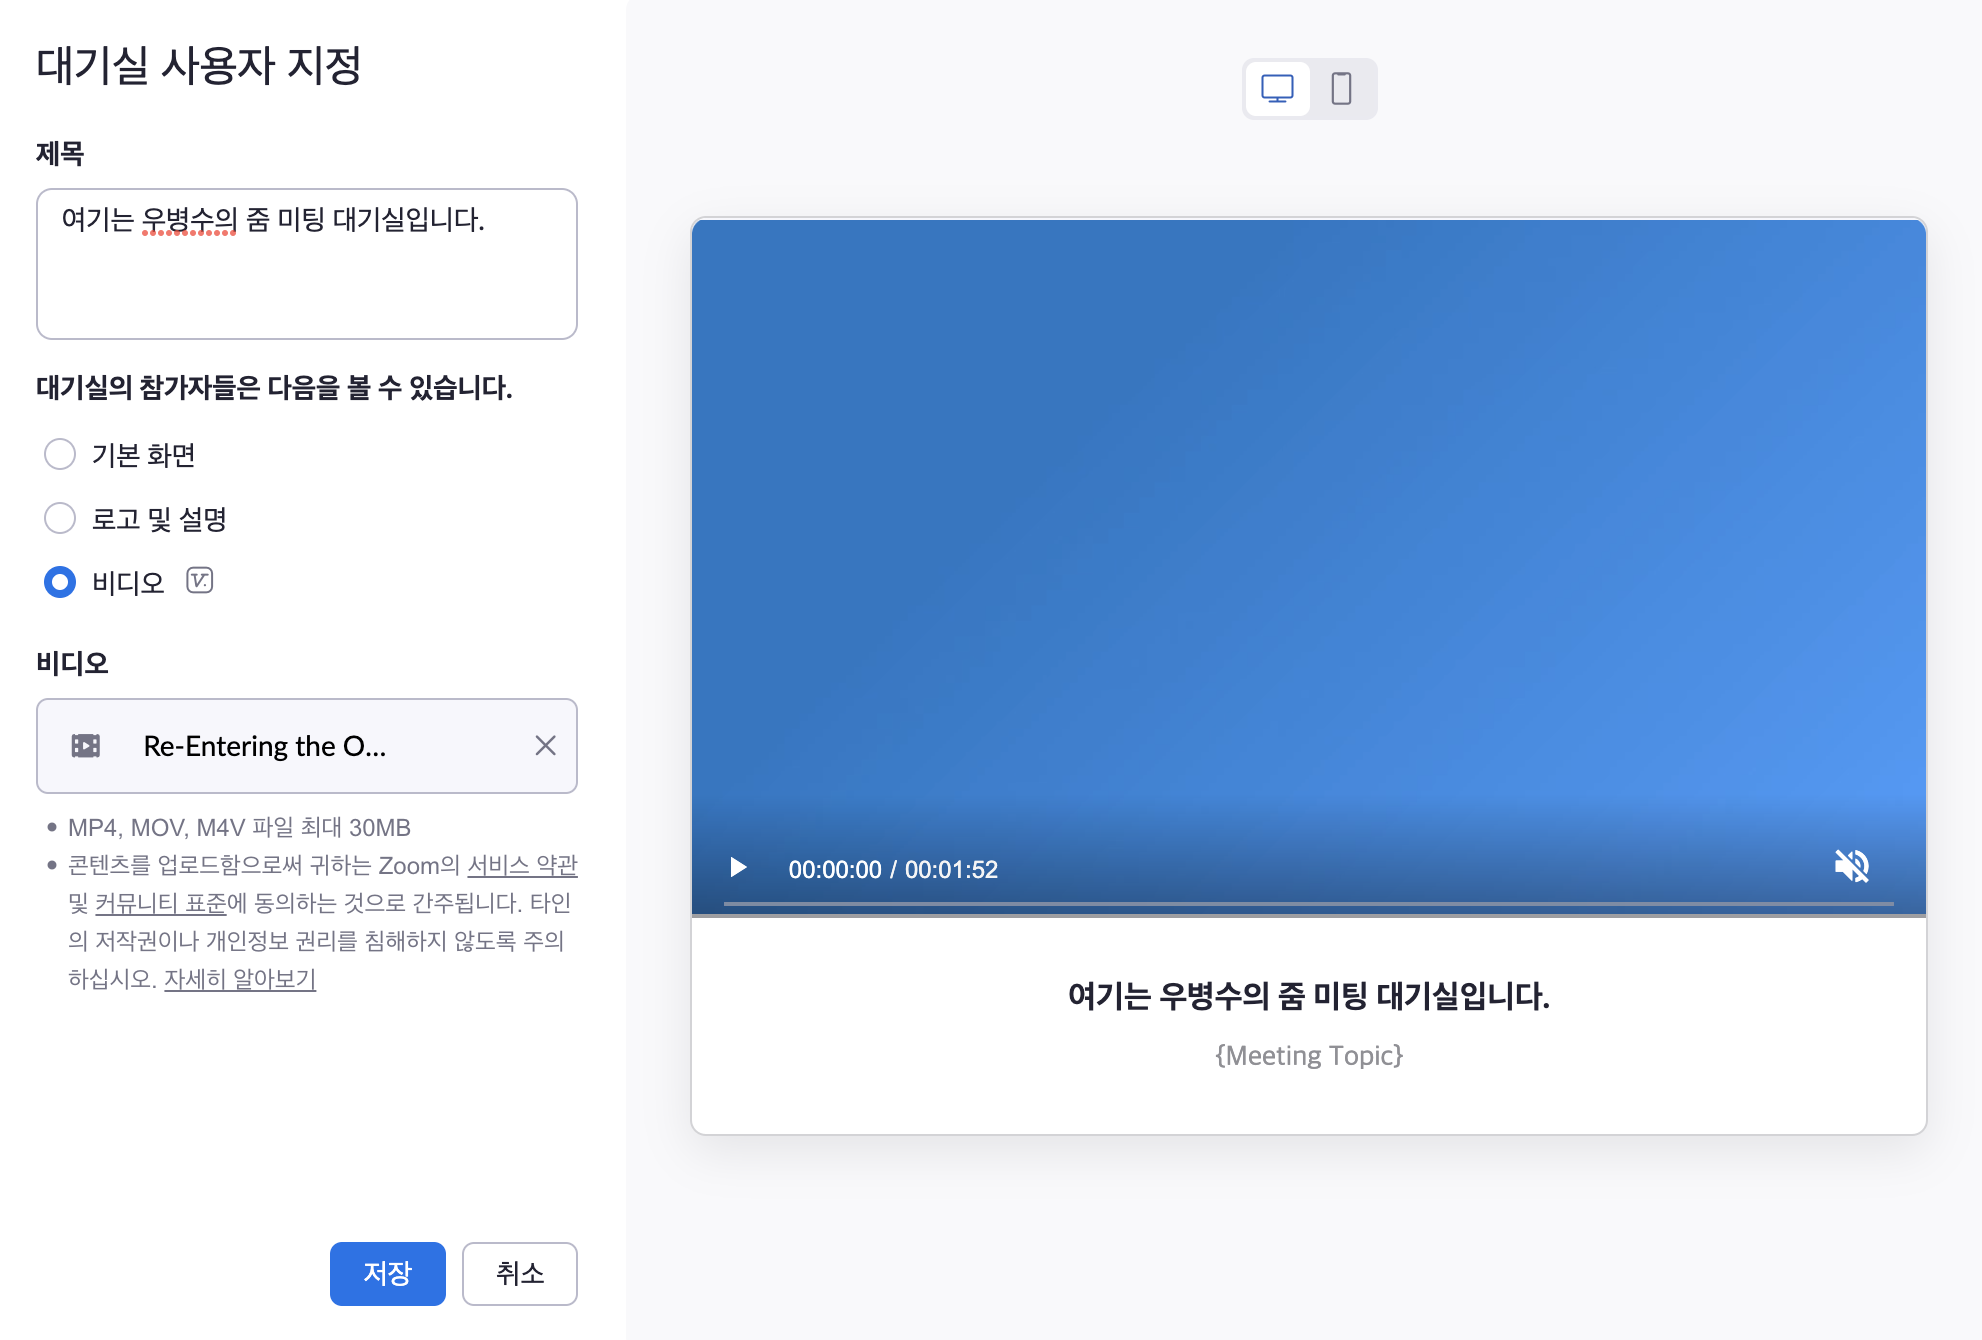
Task: Open the 커뮤니티 표준 link
Action: coord(160,903)
